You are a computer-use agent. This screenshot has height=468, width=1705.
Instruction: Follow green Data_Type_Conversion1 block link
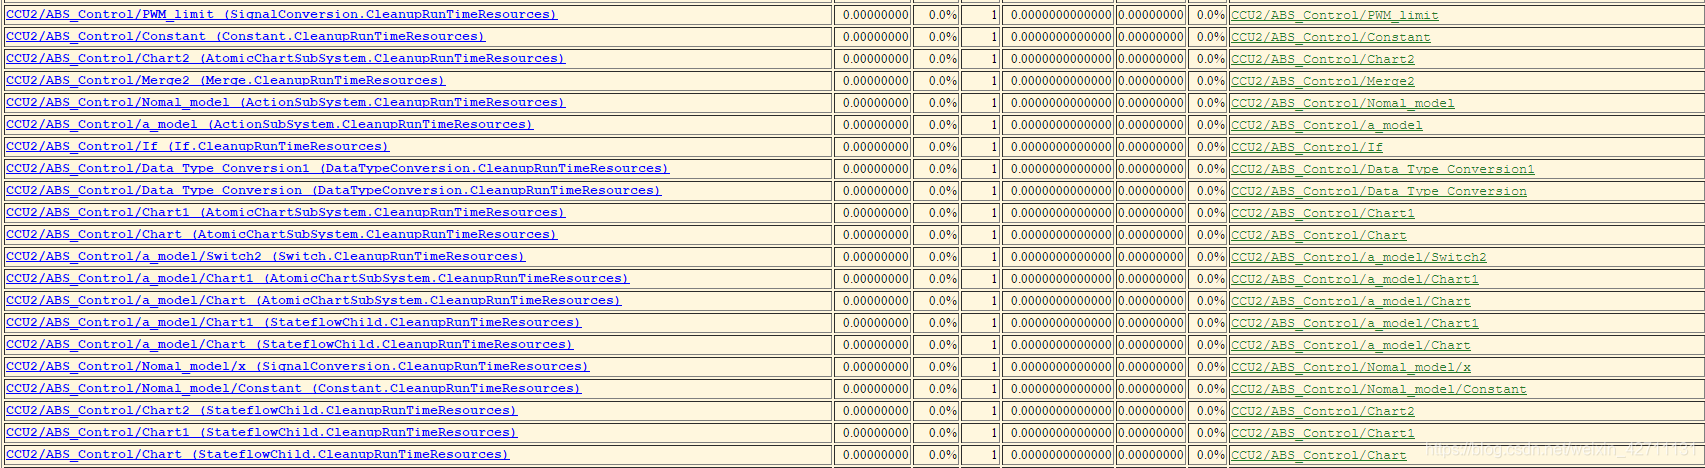[1383, 170]
